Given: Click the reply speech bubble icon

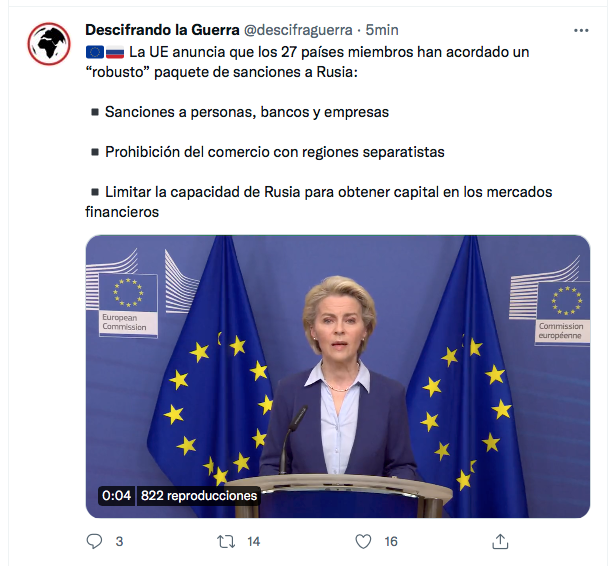Looking at the screenshot, I should [94, 541].
